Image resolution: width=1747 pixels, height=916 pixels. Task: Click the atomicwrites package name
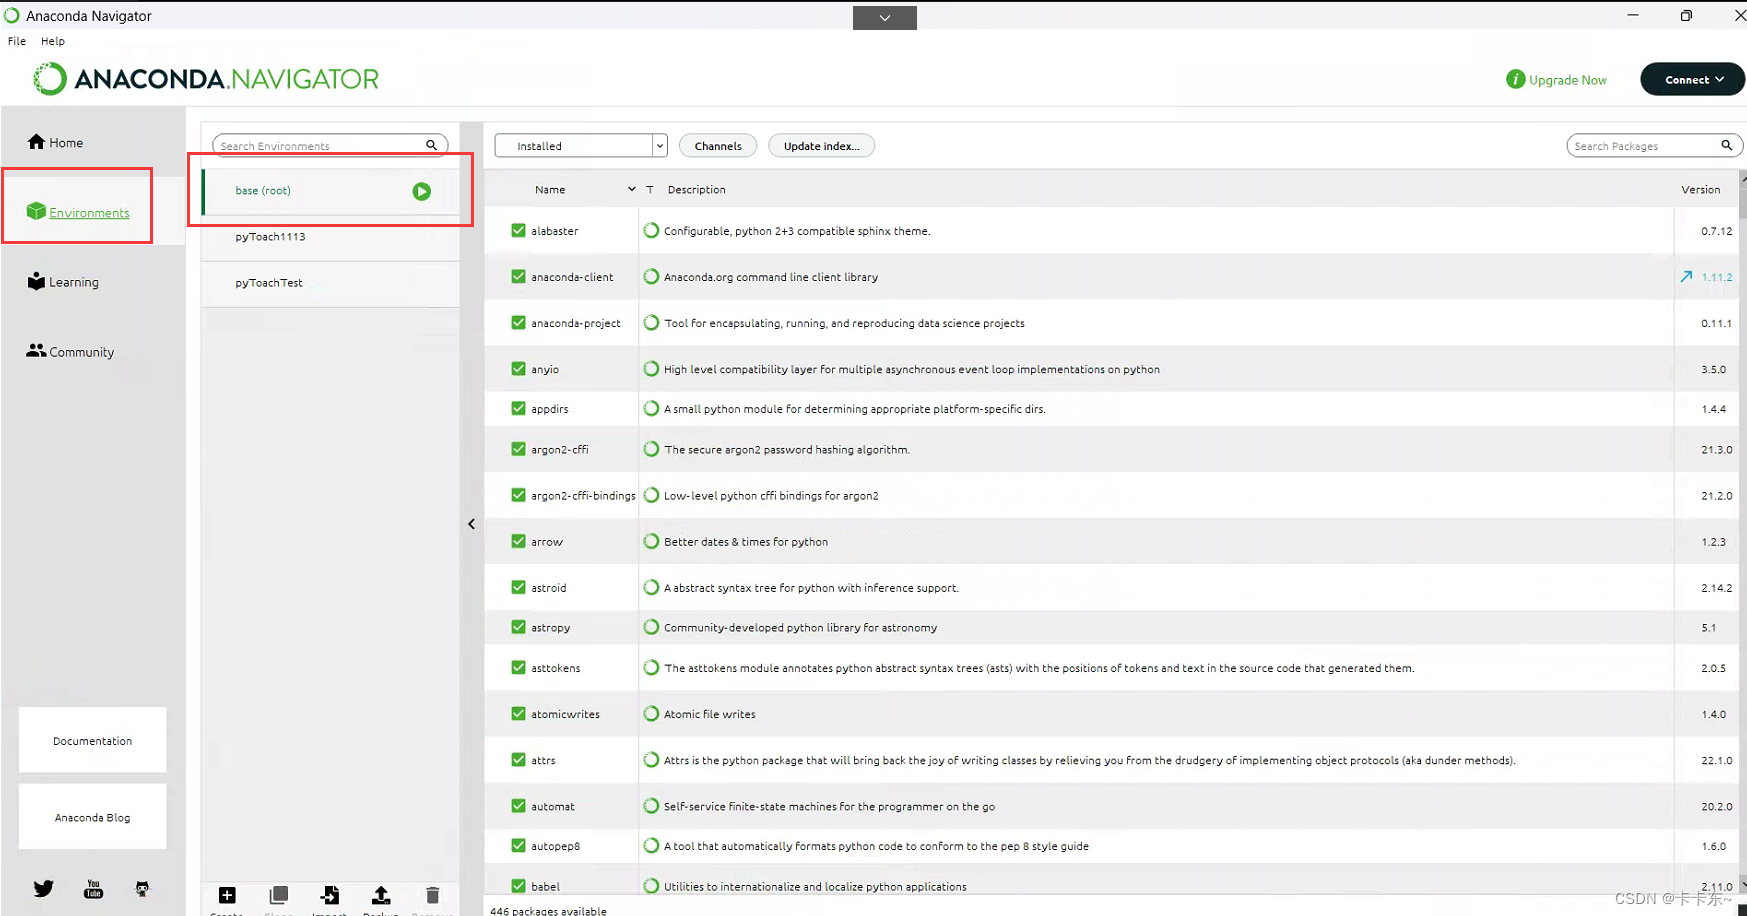(x=565, y=714)
